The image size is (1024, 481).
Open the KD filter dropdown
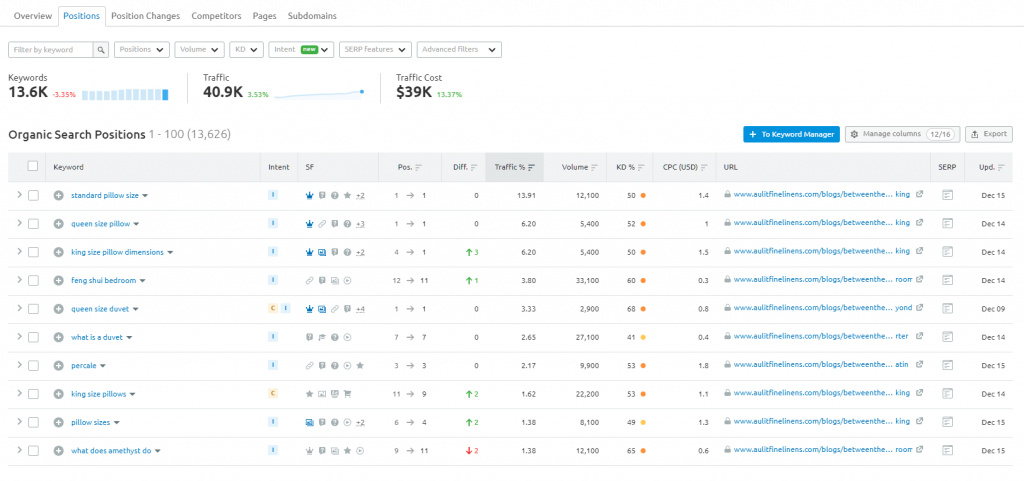pyautogui.click(x=247, y=50)
